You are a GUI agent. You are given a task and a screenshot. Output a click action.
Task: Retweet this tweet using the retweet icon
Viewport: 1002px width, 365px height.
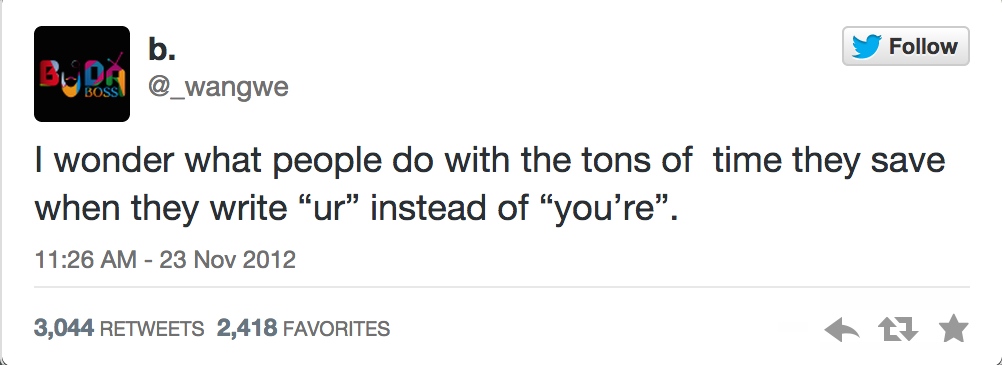pos(898,330)
